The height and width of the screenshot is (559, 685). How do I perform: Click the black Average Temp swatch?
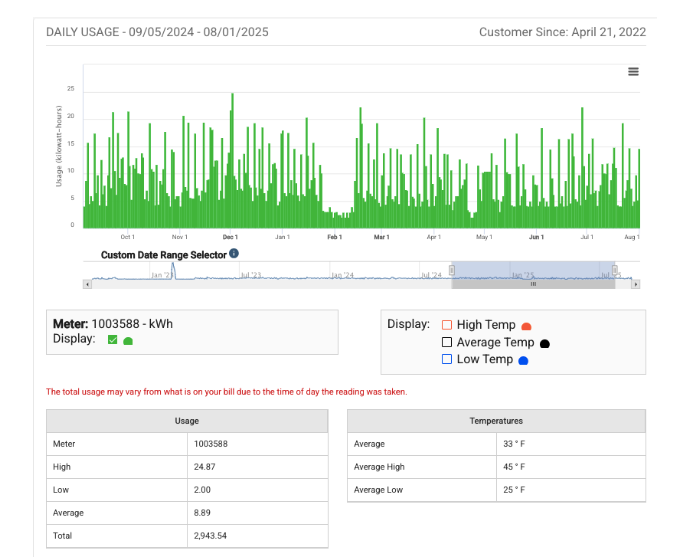coord(545,344)
